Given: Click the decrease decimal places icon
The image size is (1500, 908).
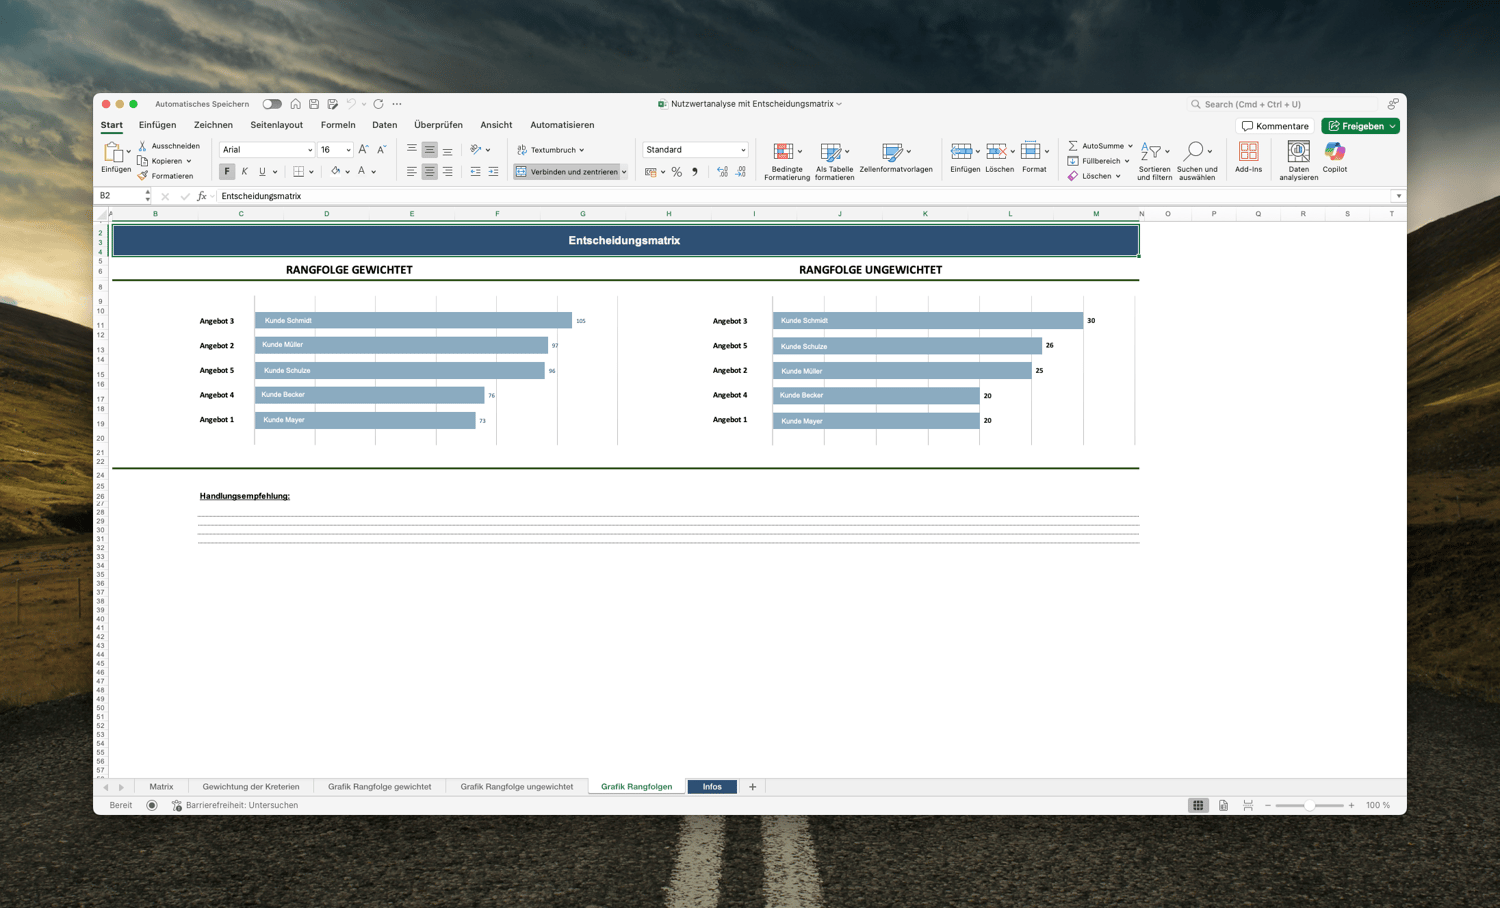Looking at the screenshot, I should point(741,172).
